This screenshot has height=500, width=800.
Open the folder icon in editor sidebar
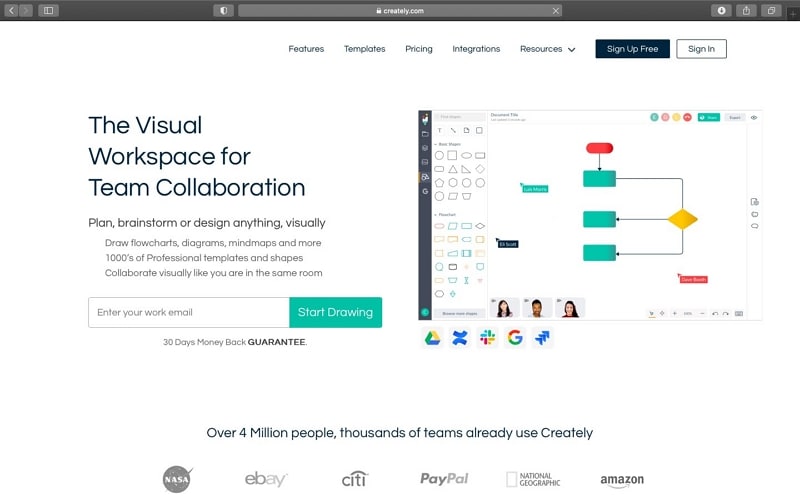pos(425,134)
